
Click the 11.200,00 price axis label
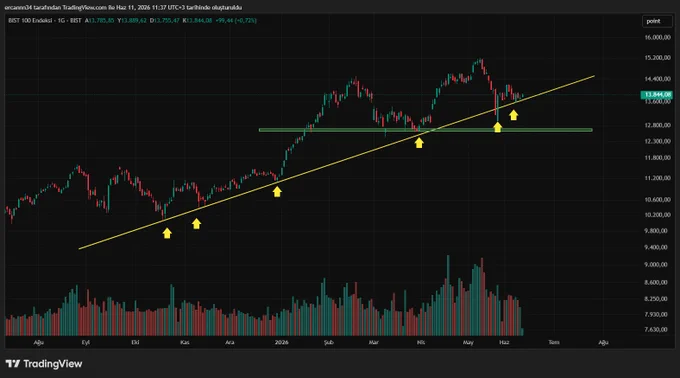coord(657,178)
